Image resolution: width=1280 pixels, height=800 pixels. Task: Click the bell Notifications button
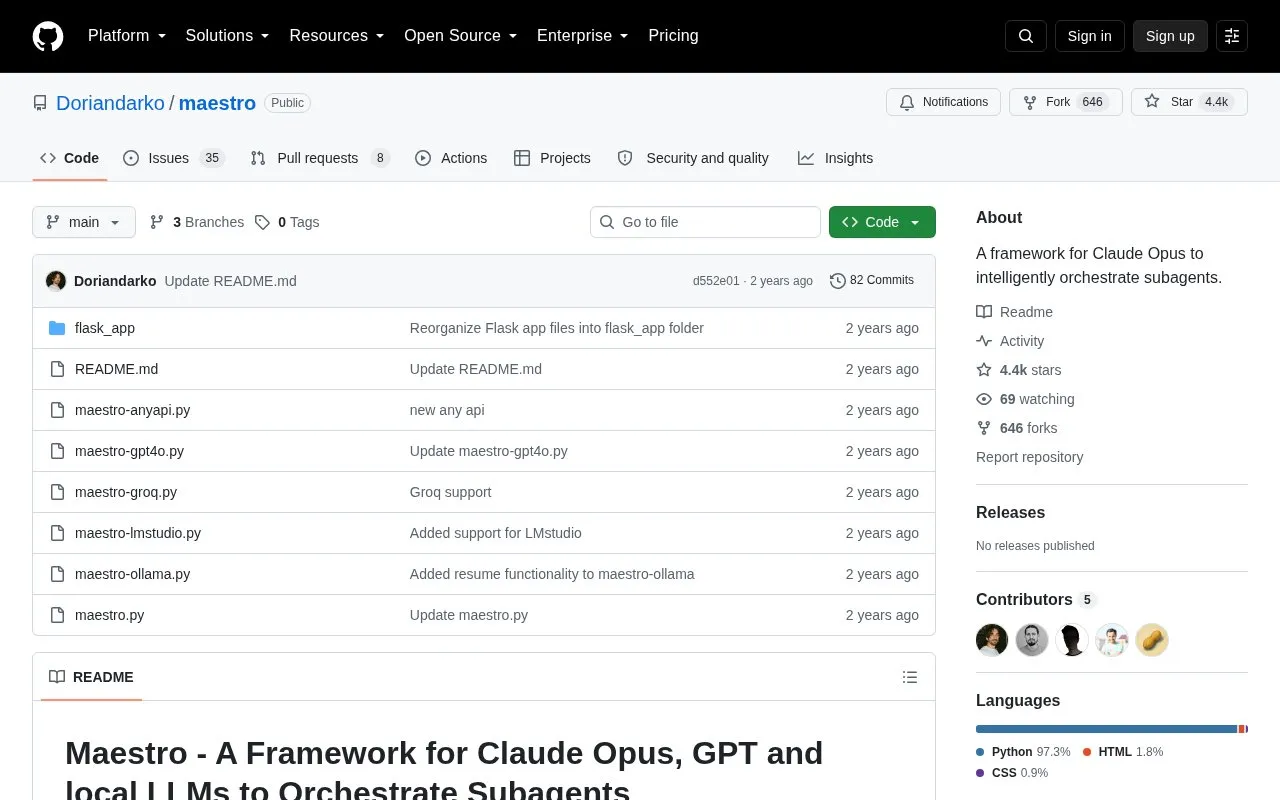click(943, 102)
